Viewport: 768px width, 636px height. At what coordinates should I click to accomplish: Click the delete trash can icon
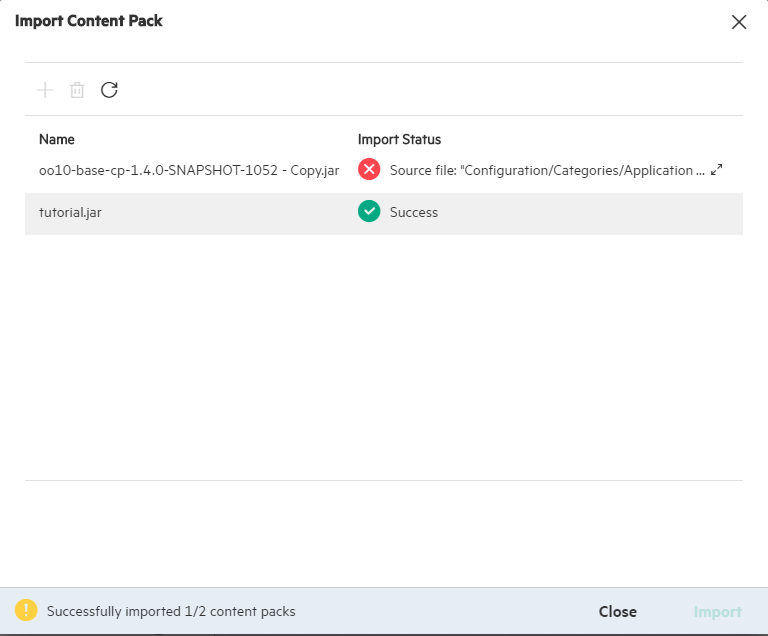click(77, 90)
